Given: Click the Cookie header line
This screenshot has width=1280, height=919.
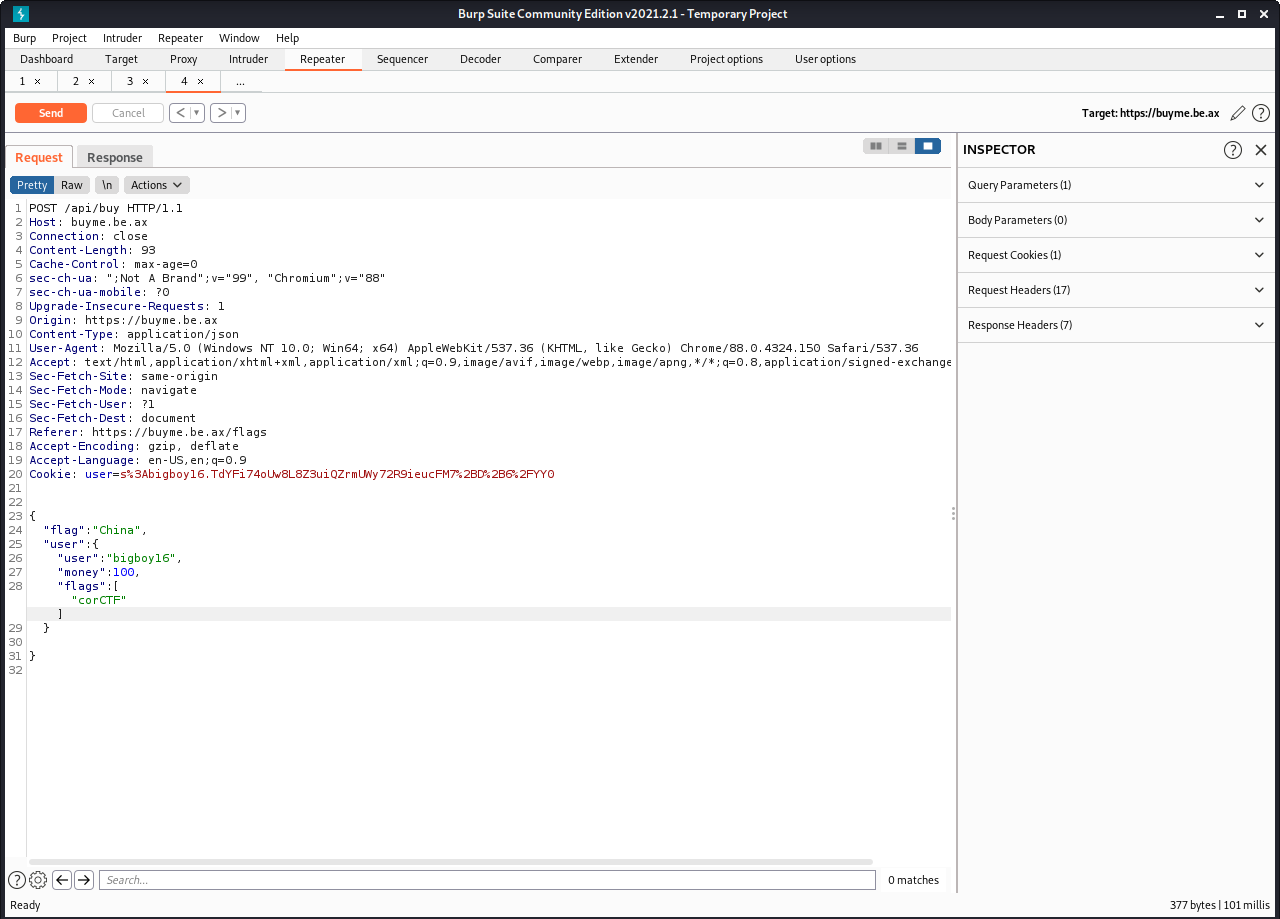Looking at the screenshot, I should pos(292,474).
